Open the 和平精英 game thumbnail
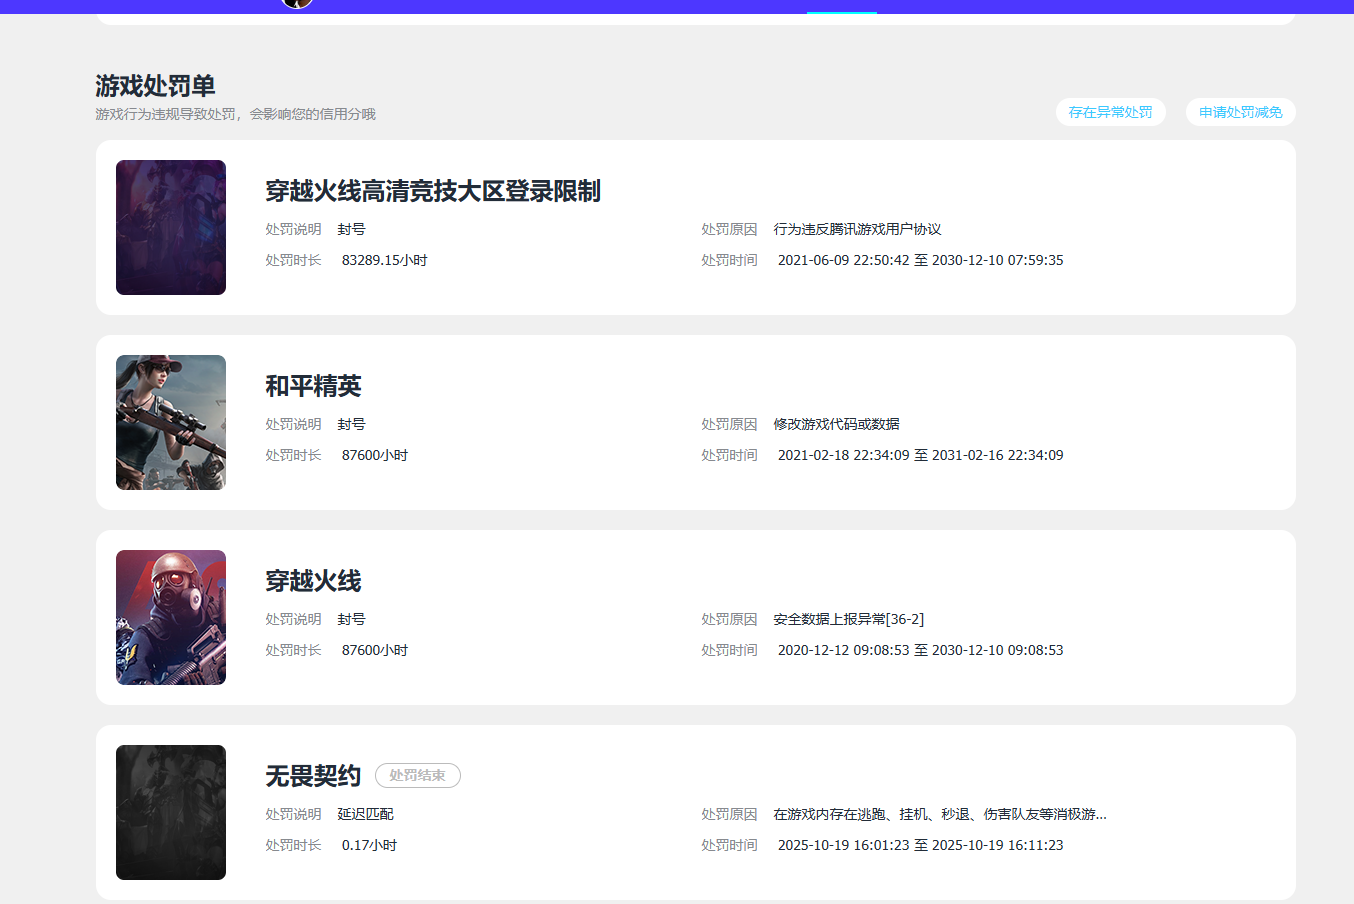The width and height of the screenshot is (1354, 904). click(171, 422)
